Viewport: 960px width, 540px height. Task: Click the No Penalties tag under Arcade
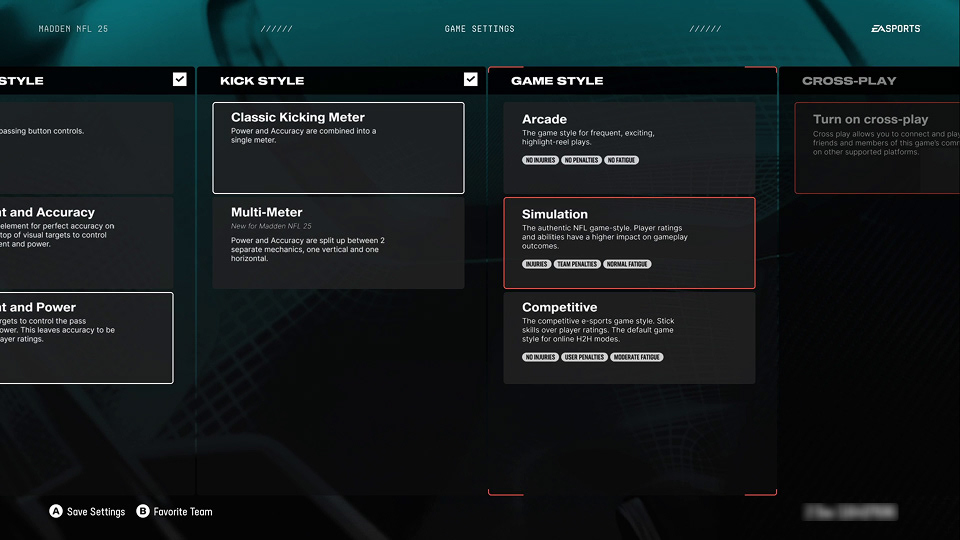click(581, 160)
